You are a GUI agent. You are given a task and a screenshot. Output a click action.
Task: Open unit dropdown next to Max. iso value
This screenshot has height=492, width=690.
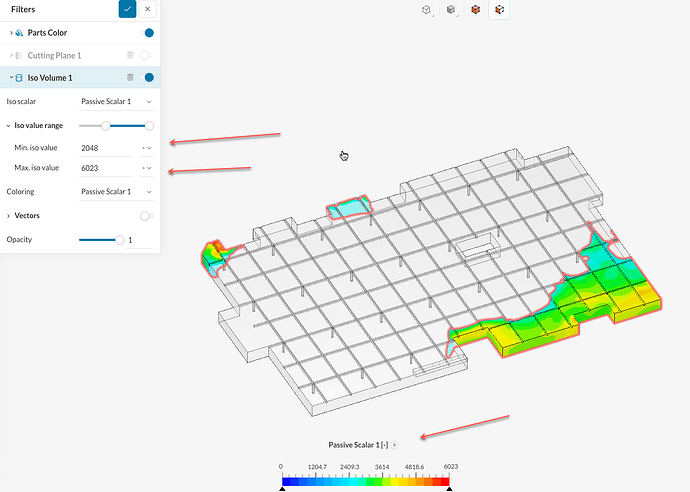(147, 168)
